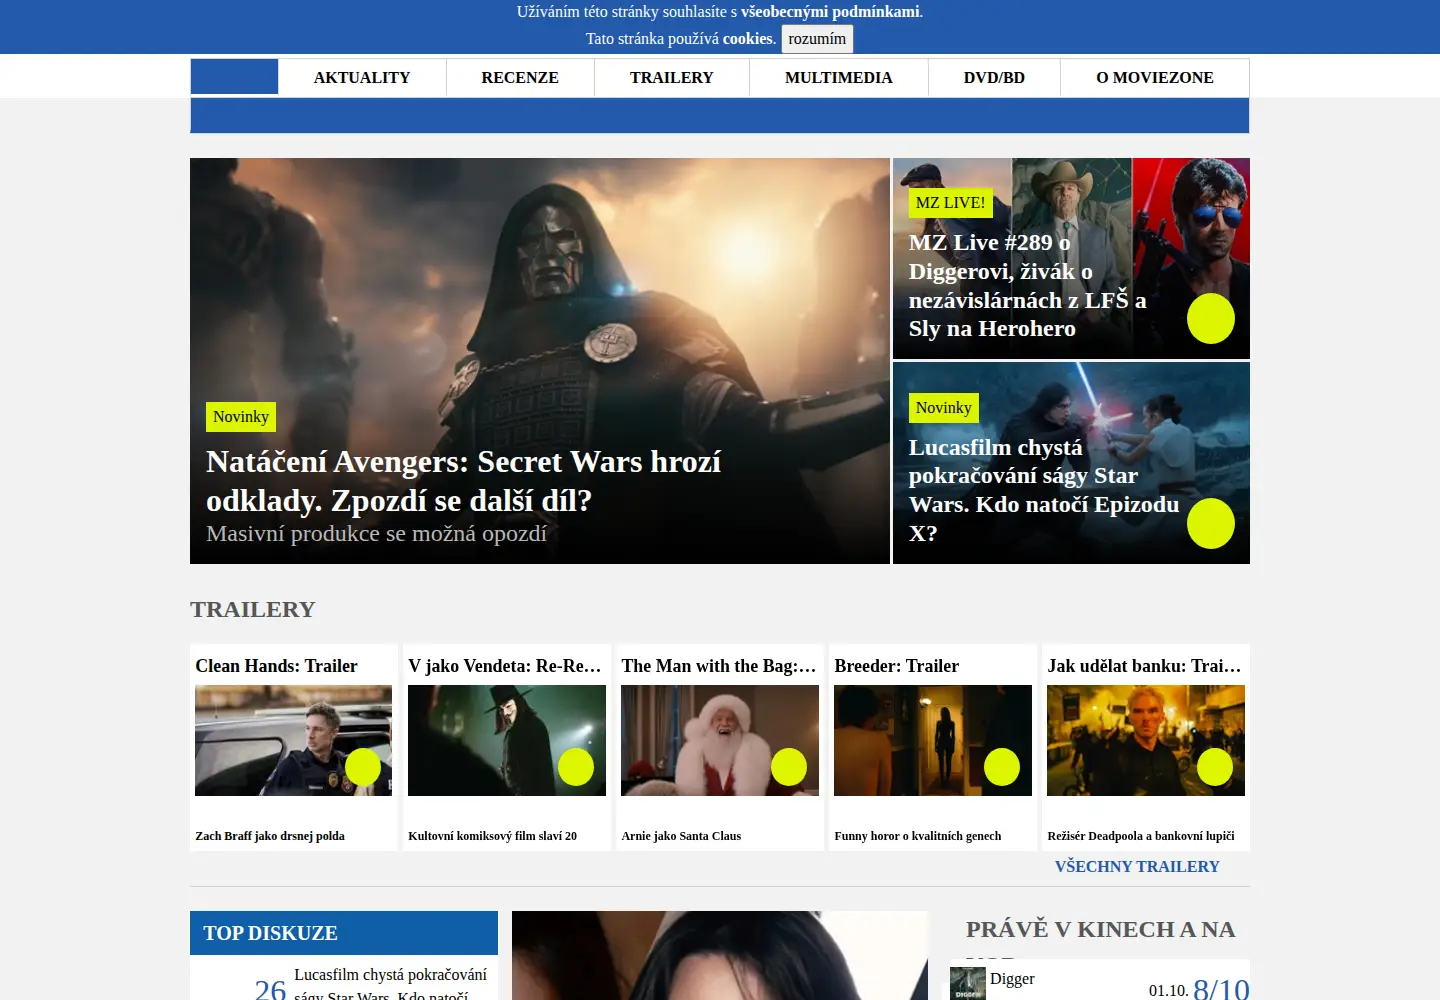The image size is (1440, 1000).
Task: Open Avengers: Secret Wars headline article
Action: 463,481
